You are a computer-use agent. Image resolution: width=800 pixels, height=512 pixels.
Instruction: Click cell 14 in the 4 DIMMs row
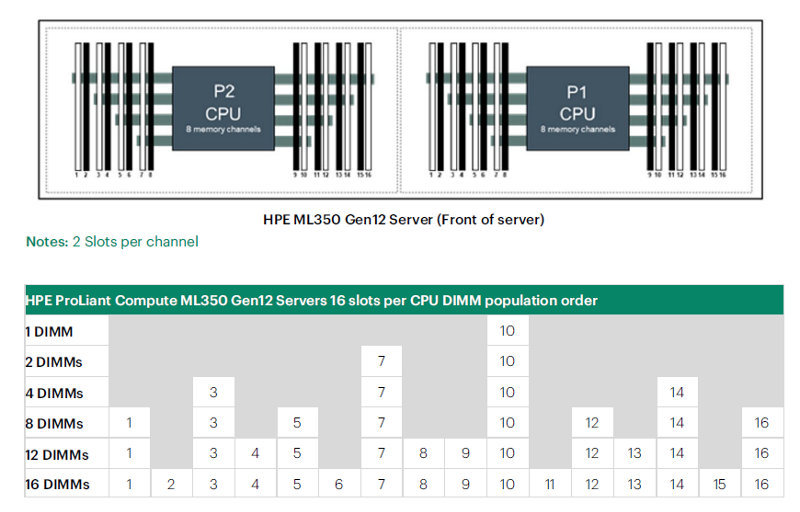click(677, 392)
